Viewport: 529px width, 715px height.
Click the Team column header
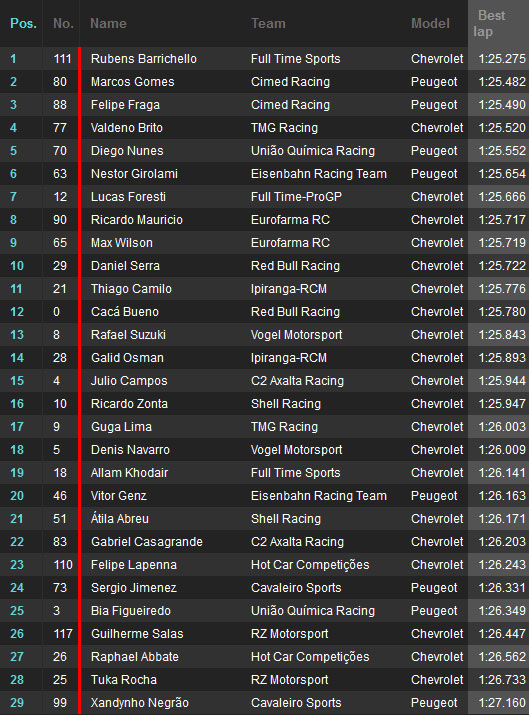pyautogui.click(x=268, y=23)
